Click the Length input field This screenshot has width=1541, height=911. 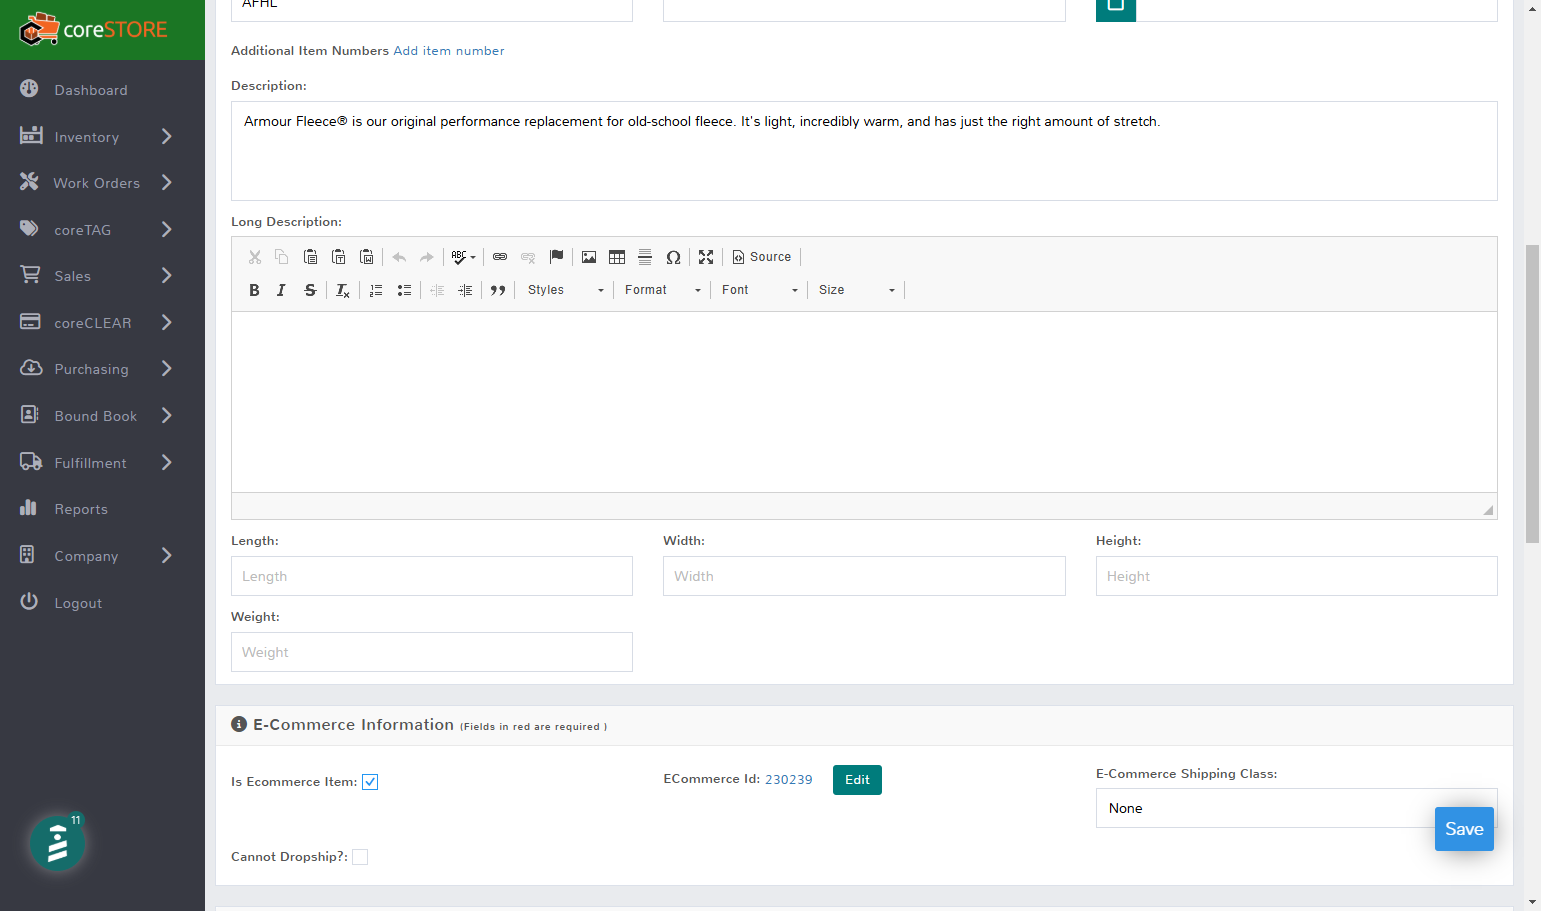(x=432, y=576)
